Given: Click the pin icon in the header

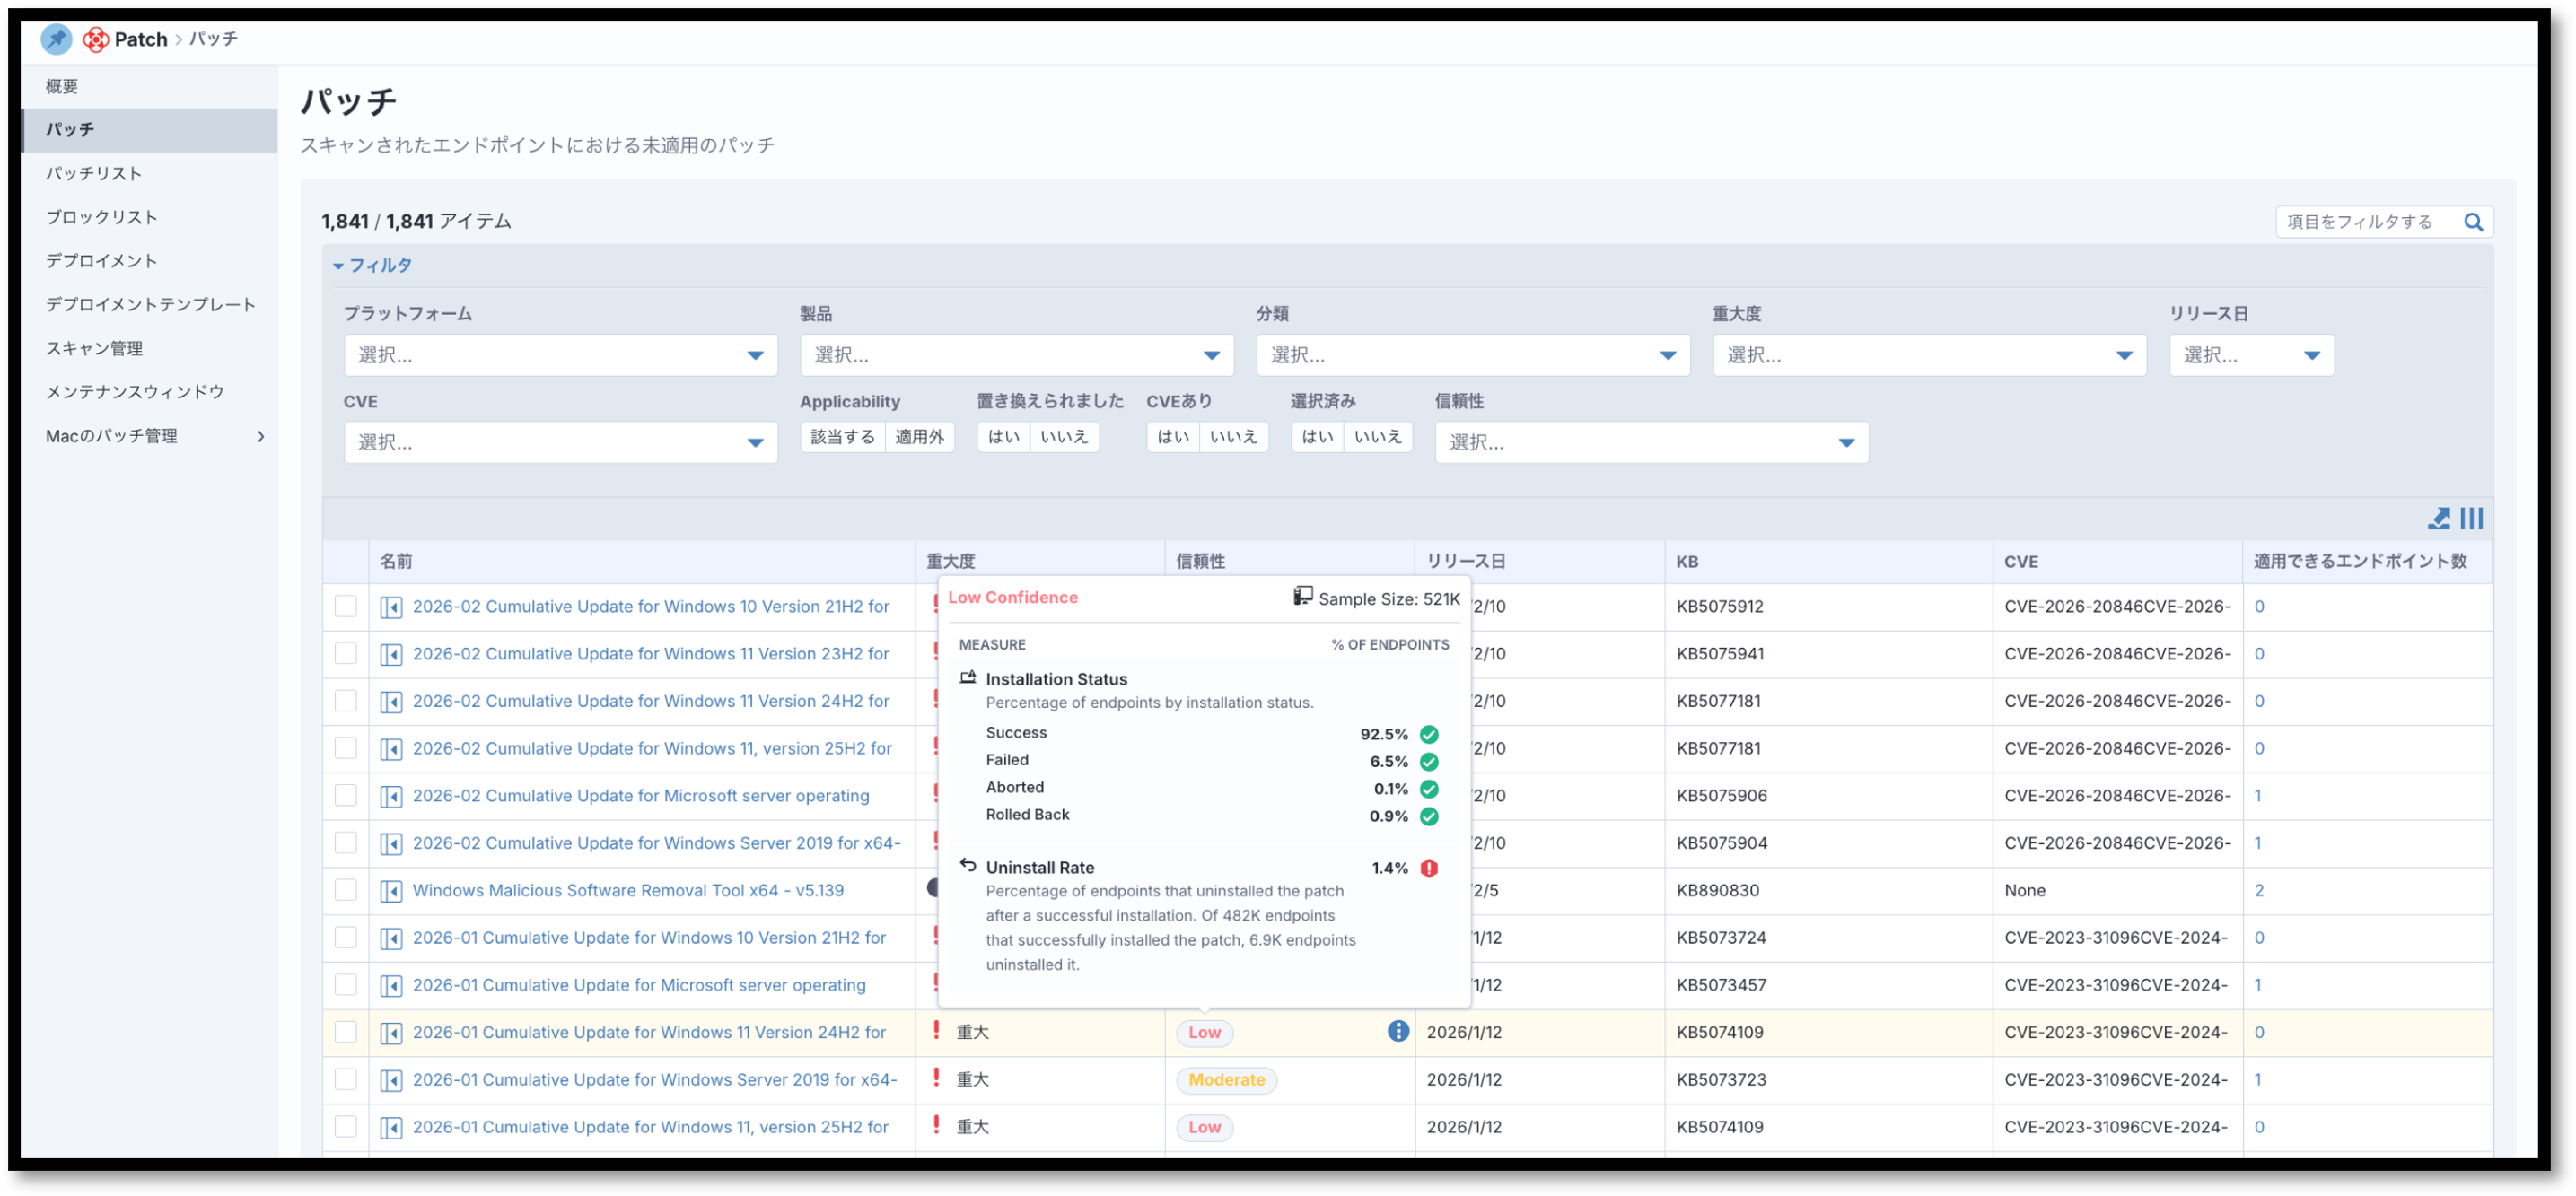Looking at the screenshot, I should coord(56,39).
